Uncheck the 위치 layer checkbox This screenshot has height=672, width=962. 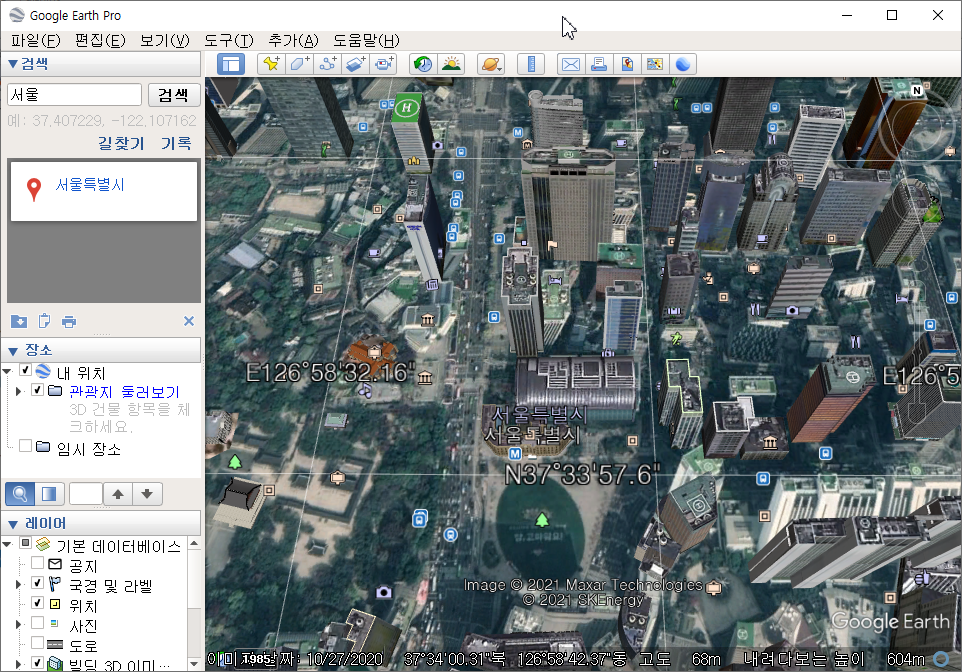[x=37, y=603]
